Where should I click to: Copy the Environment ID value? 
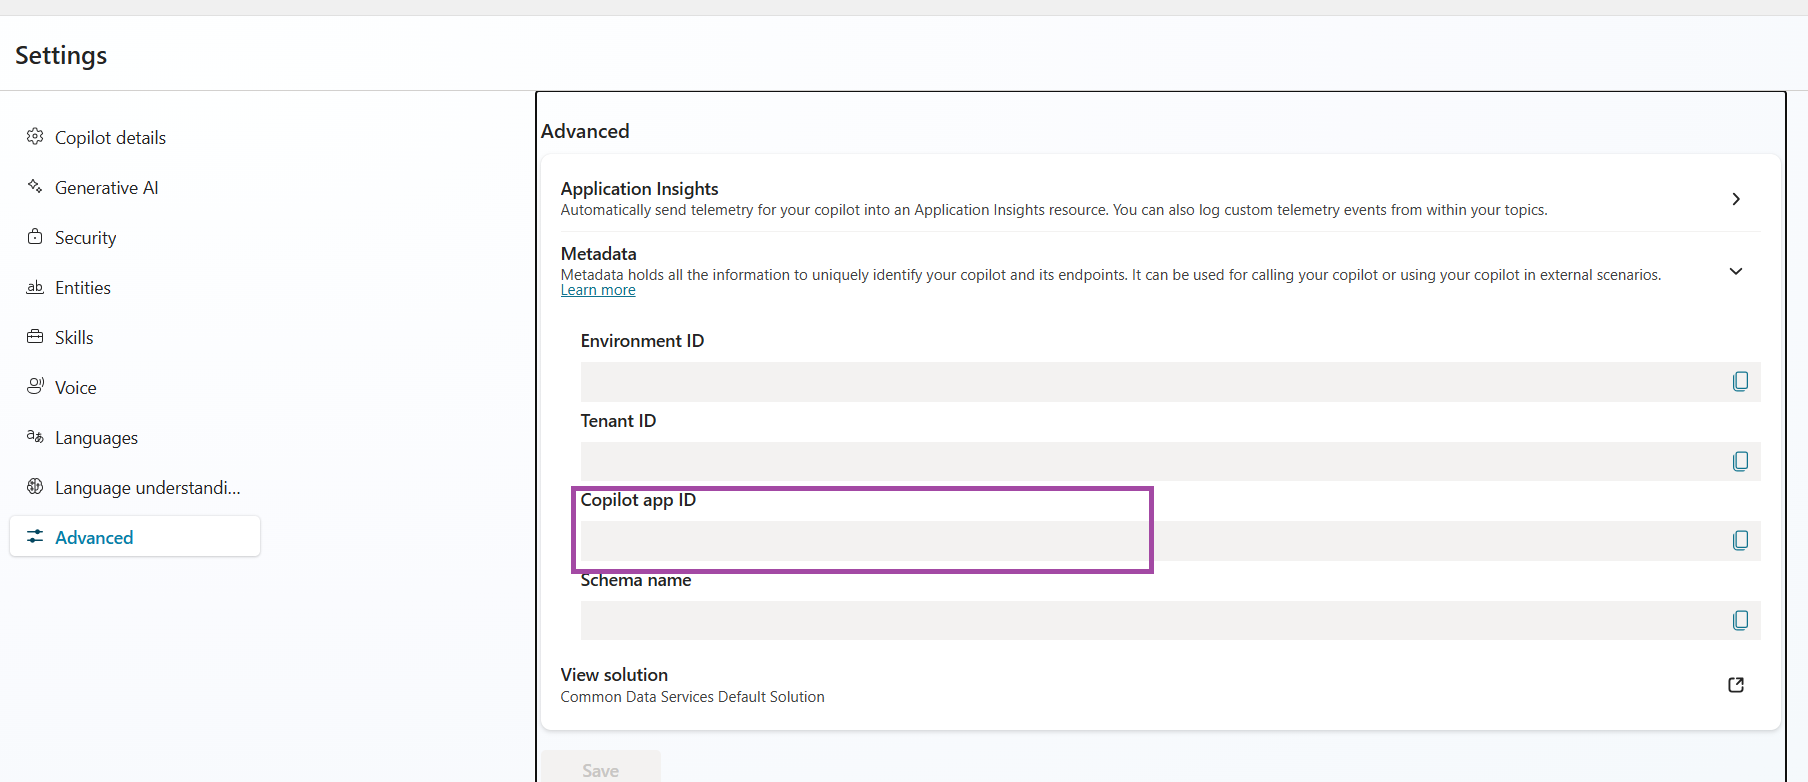tap(1740, 382)
